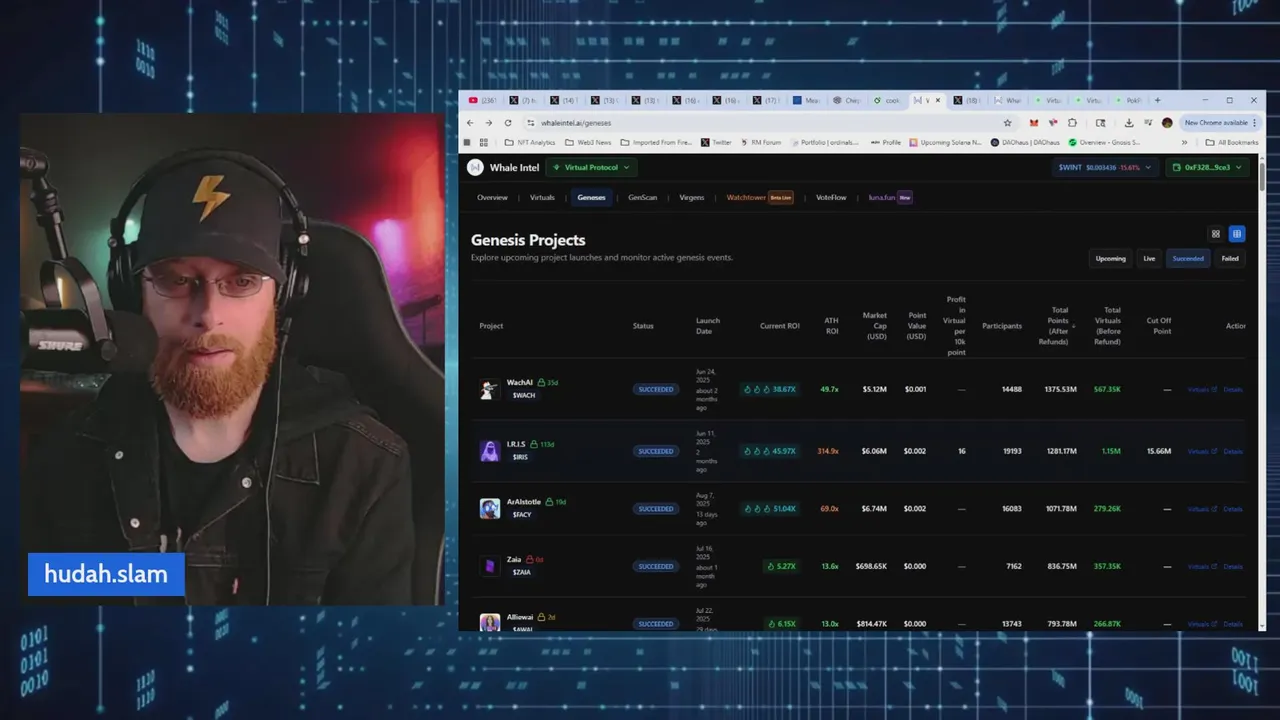Open the DAOhaus bookmark
This screenshot has width=1280, height=720.
(1026, 142)
